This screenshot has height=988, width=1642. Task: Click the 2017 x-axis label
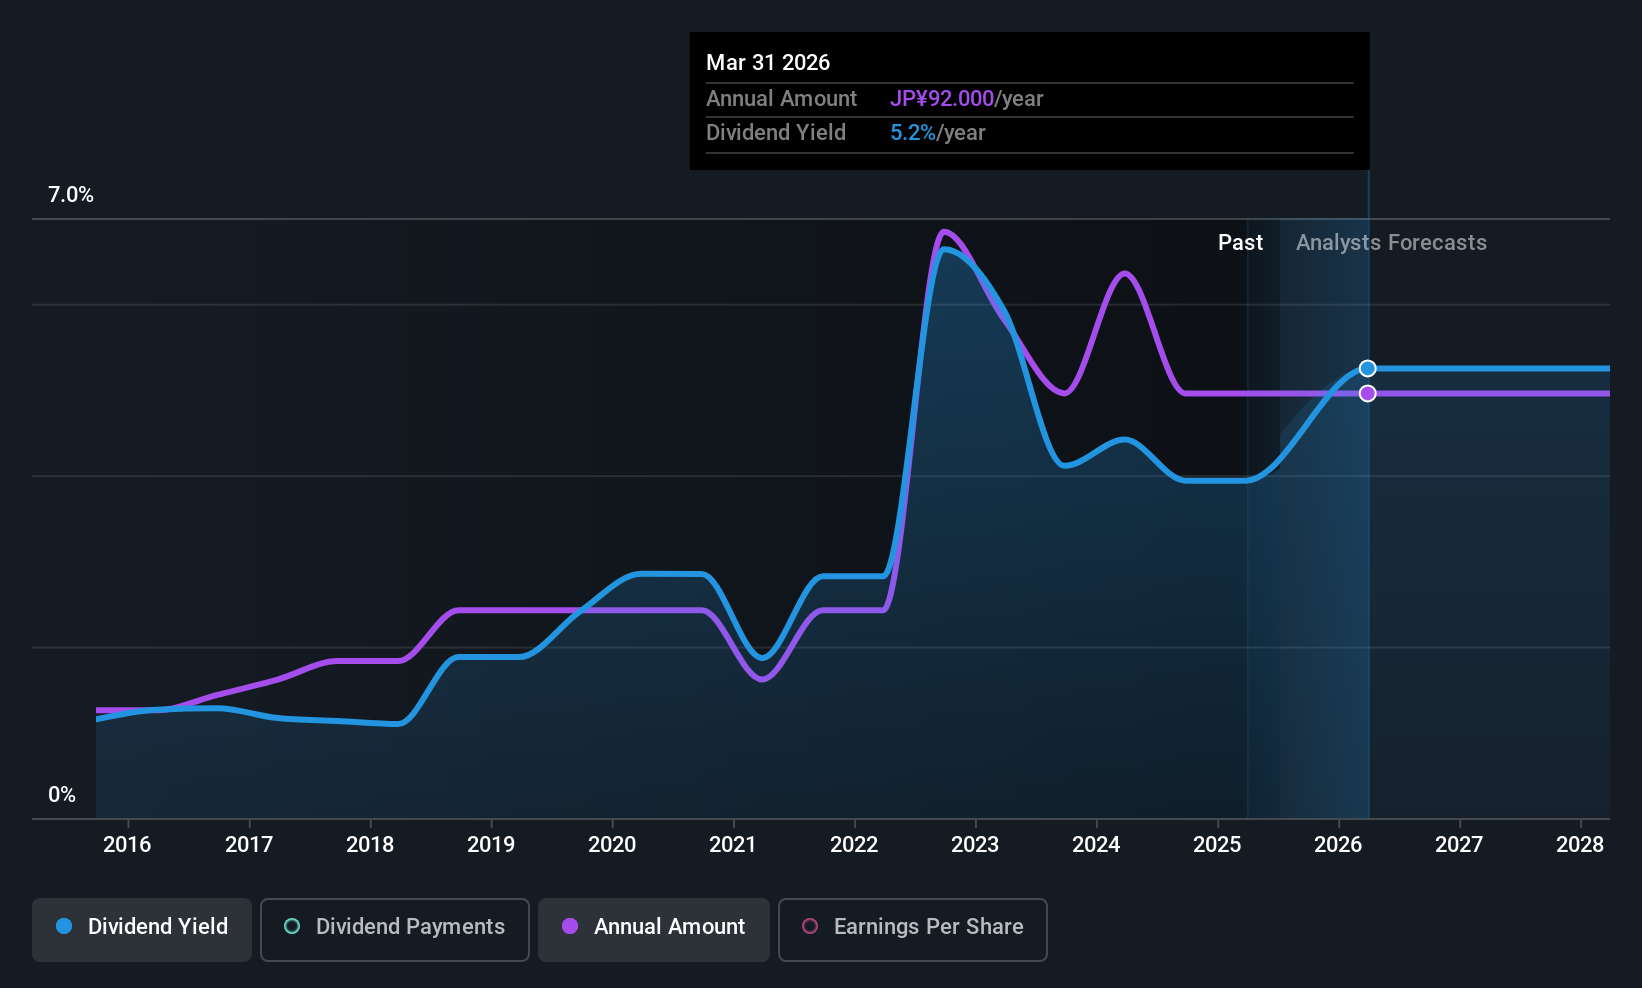pyautogui.click(x=249, y=845)
